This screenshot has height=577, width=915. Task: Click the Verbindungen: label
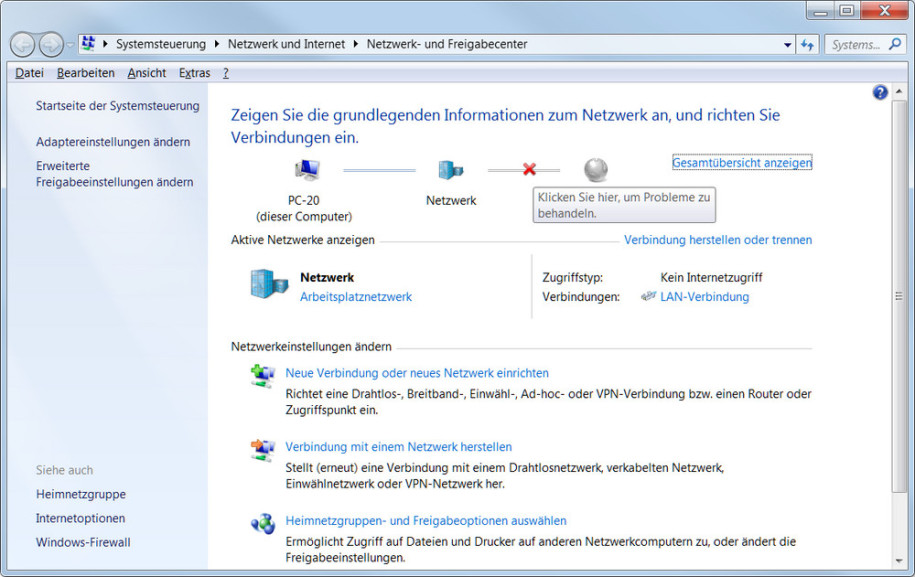coord(581,296)
